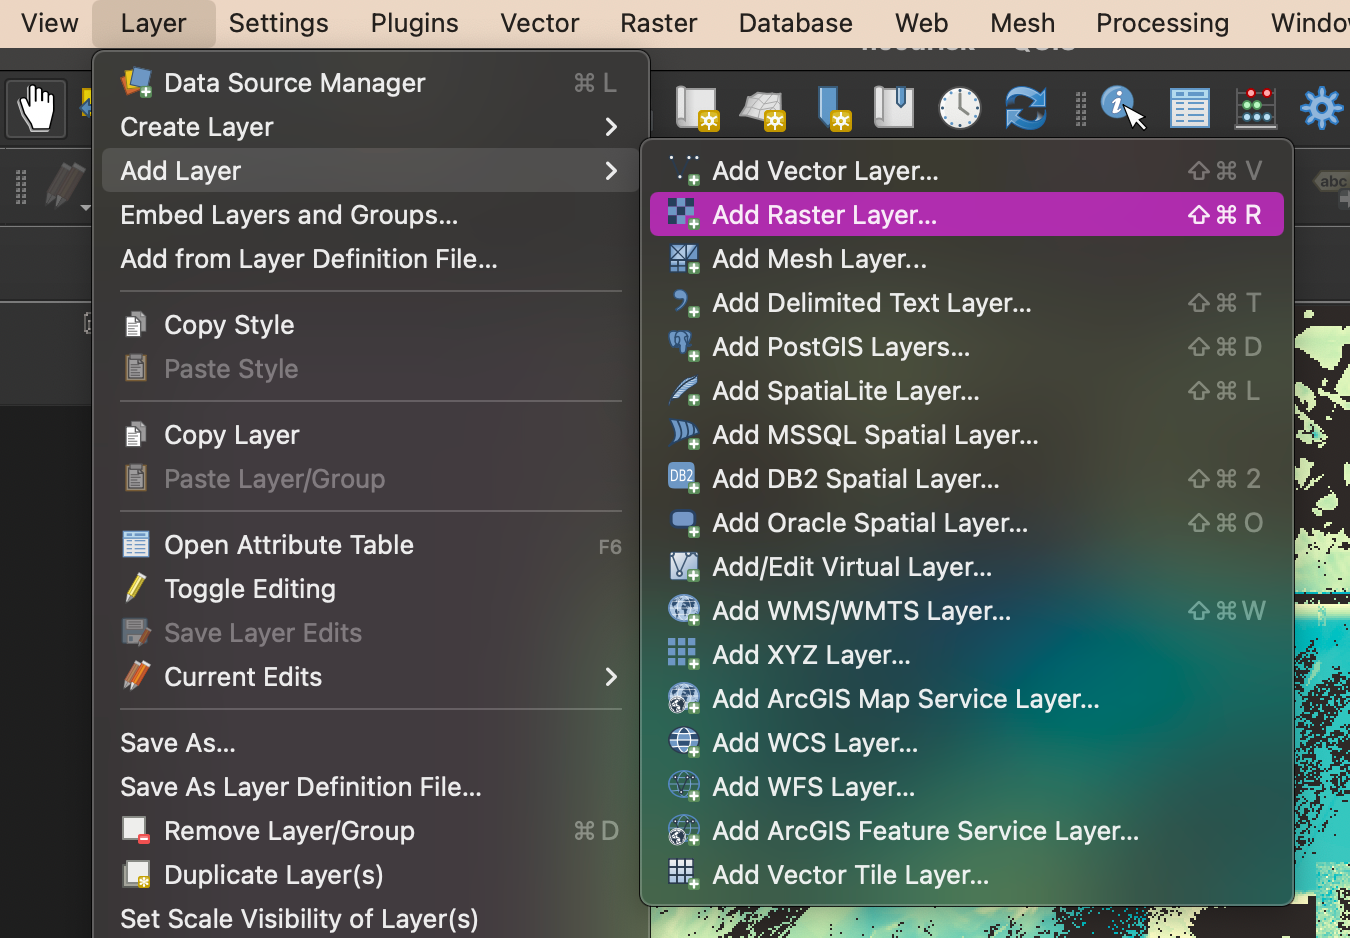Open the Processing menu
The height and width of the screenshot is (938, 1350).
(1163, 23)
